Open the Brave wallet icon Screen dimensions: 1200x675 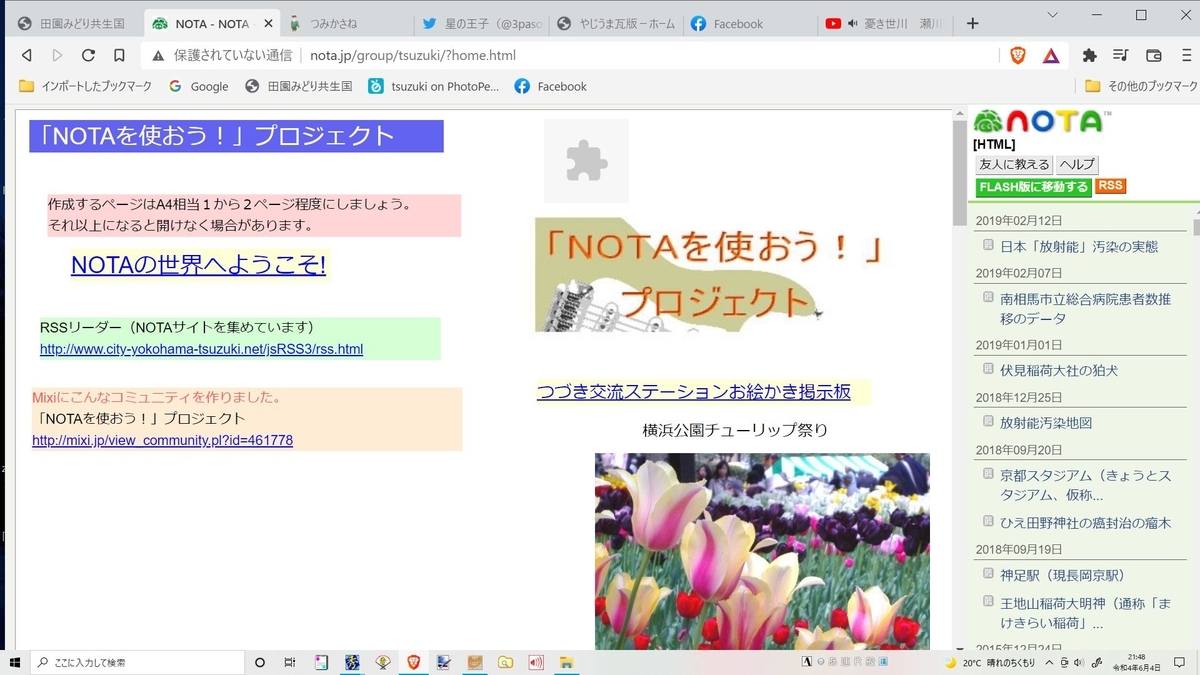point(1153,56)
